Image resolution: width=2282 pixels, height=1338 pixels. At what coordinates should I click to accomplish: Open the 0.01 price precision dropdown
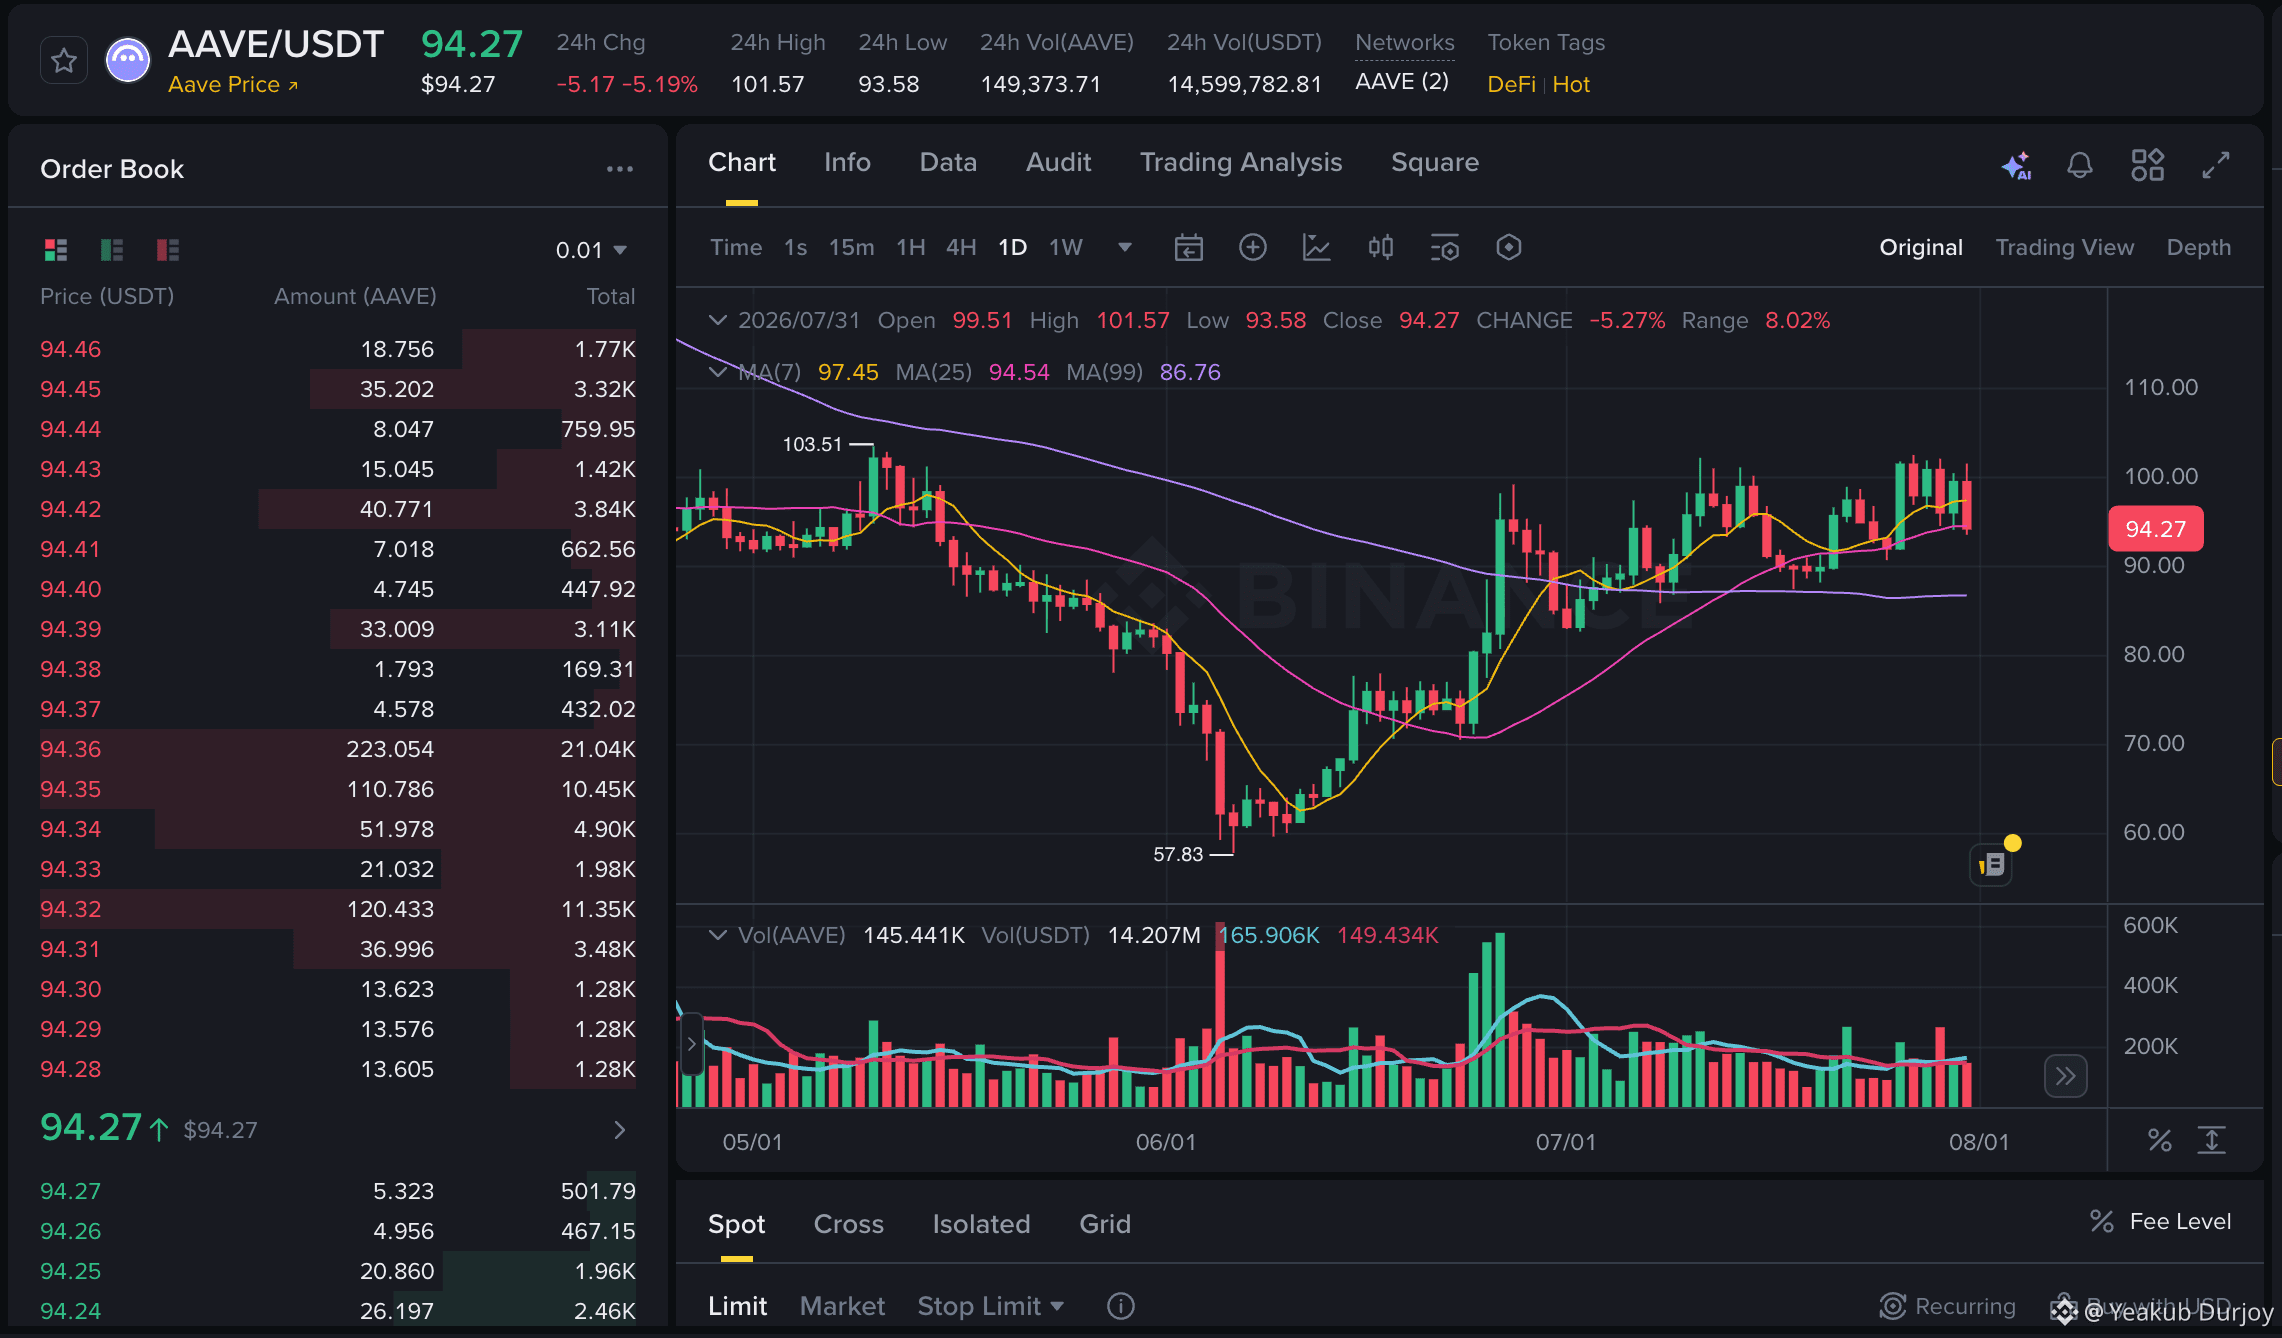[591, 250]
